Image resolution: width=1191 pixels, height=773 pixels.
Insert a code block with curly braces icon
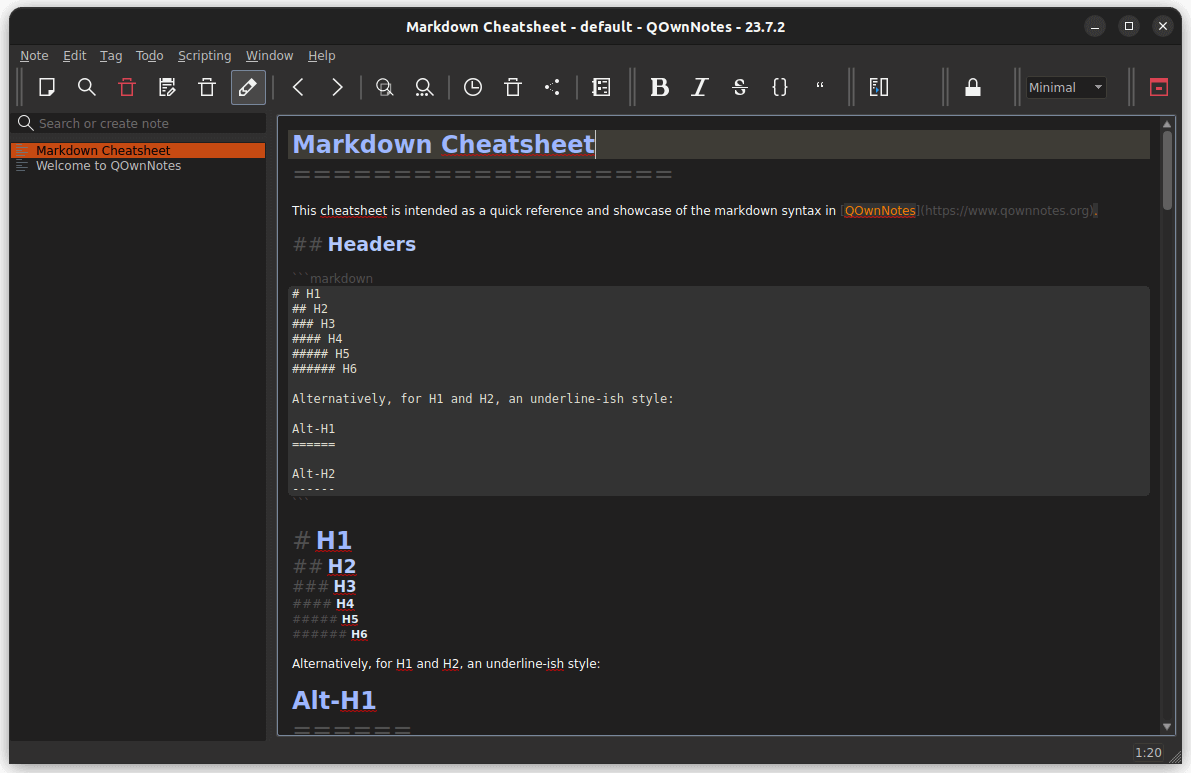click(779, 87)
